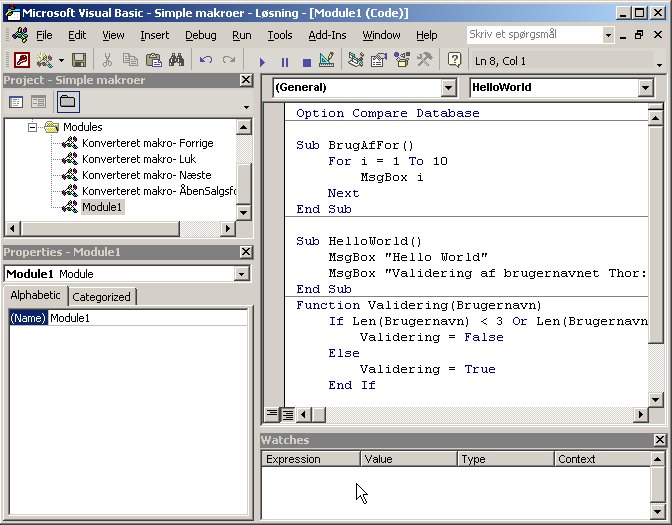Switch to the Categorized properties tab

pos(101,297)
